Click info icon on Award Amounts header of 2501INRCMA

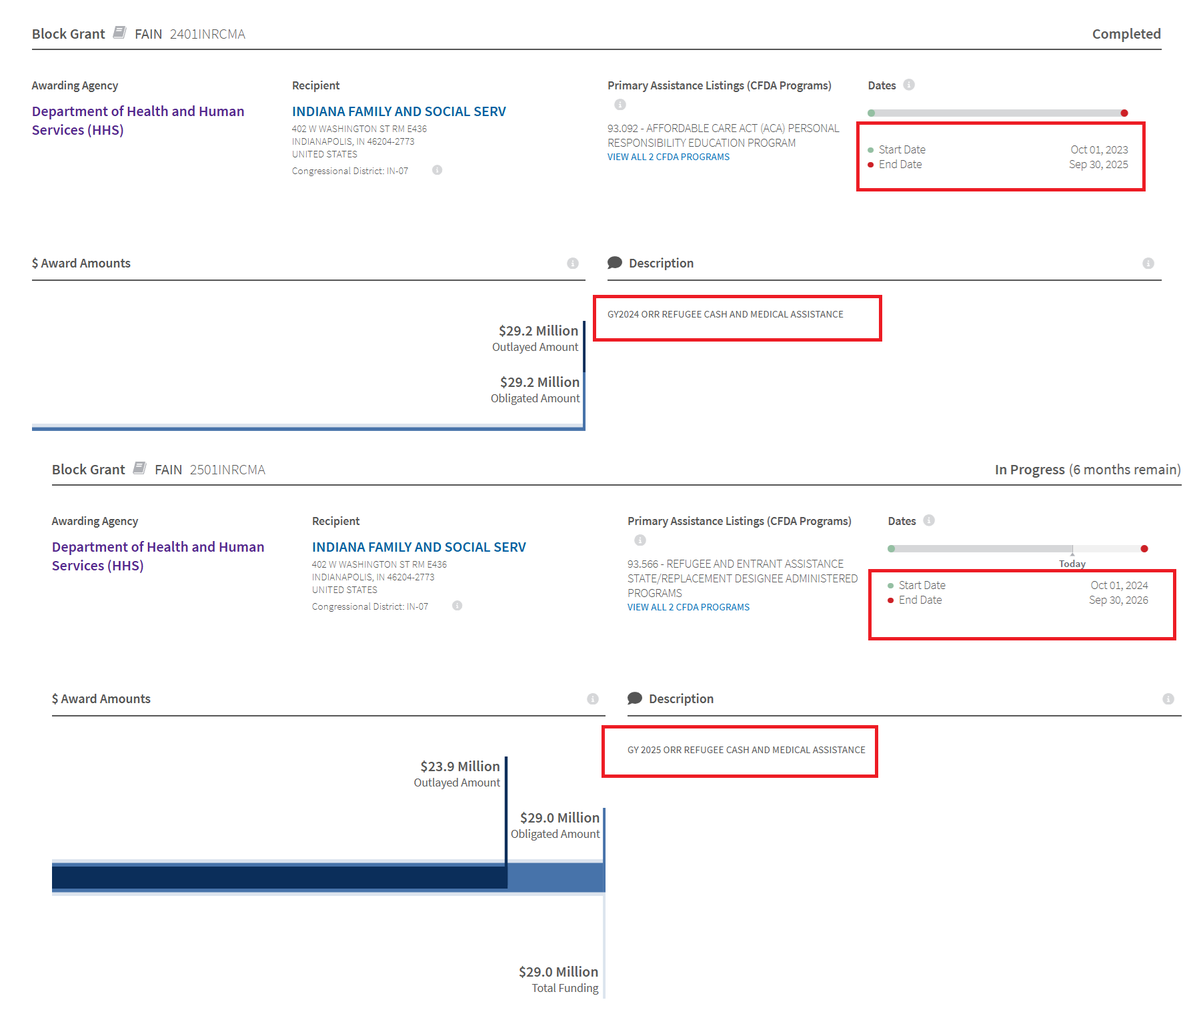coord(593,699)
